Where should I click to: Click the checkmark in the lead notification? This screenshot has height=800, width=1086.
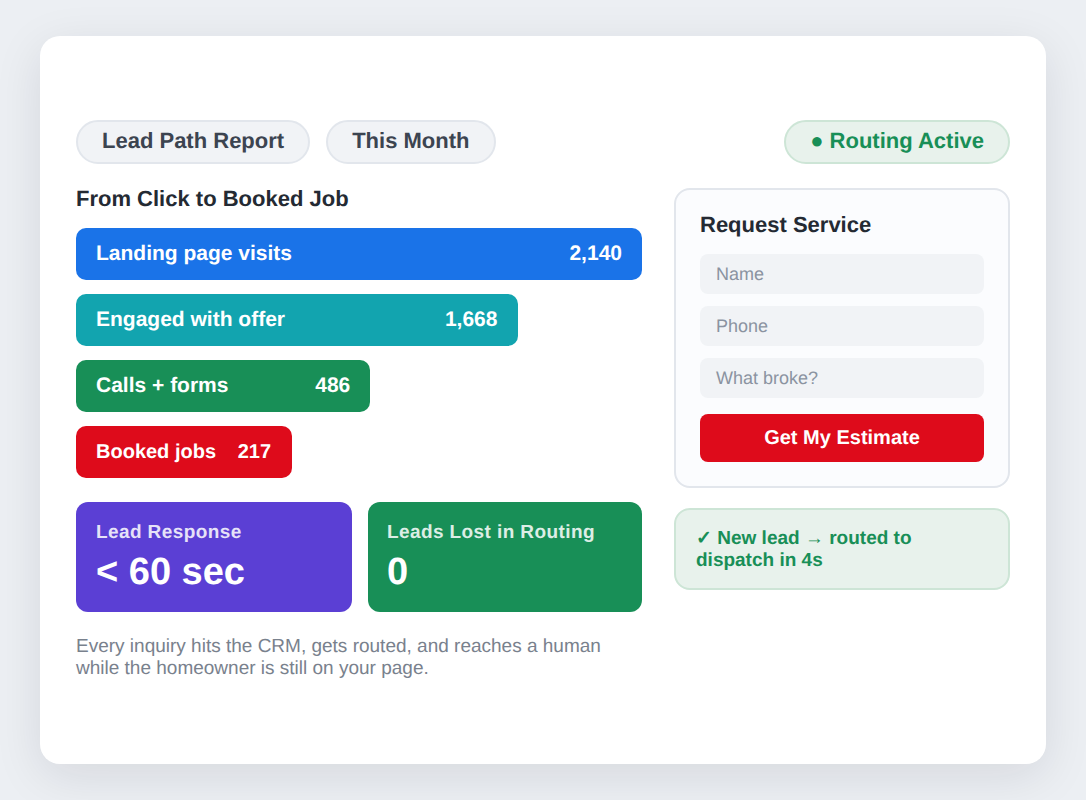[703, 538]
